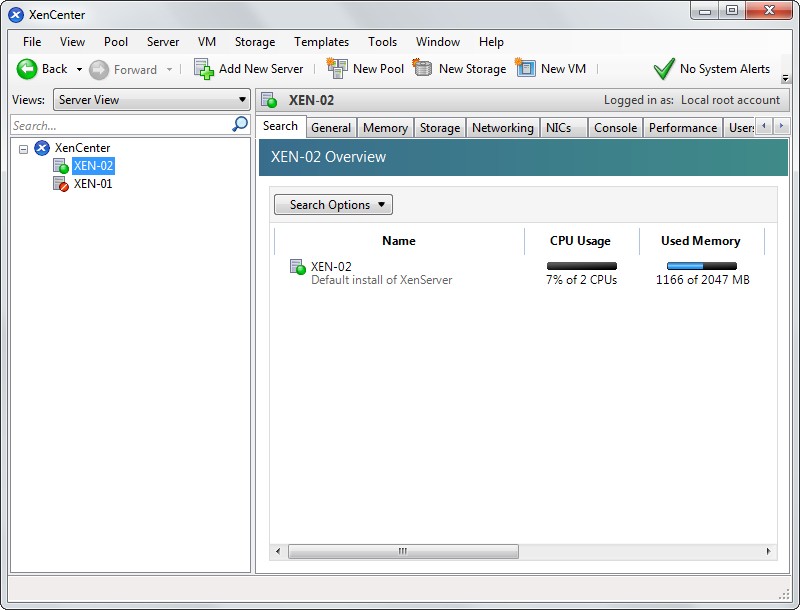Click XEN-02 server icon in results list
The image size is (800, 610).
pyautogui.click(x=297, y=267)
